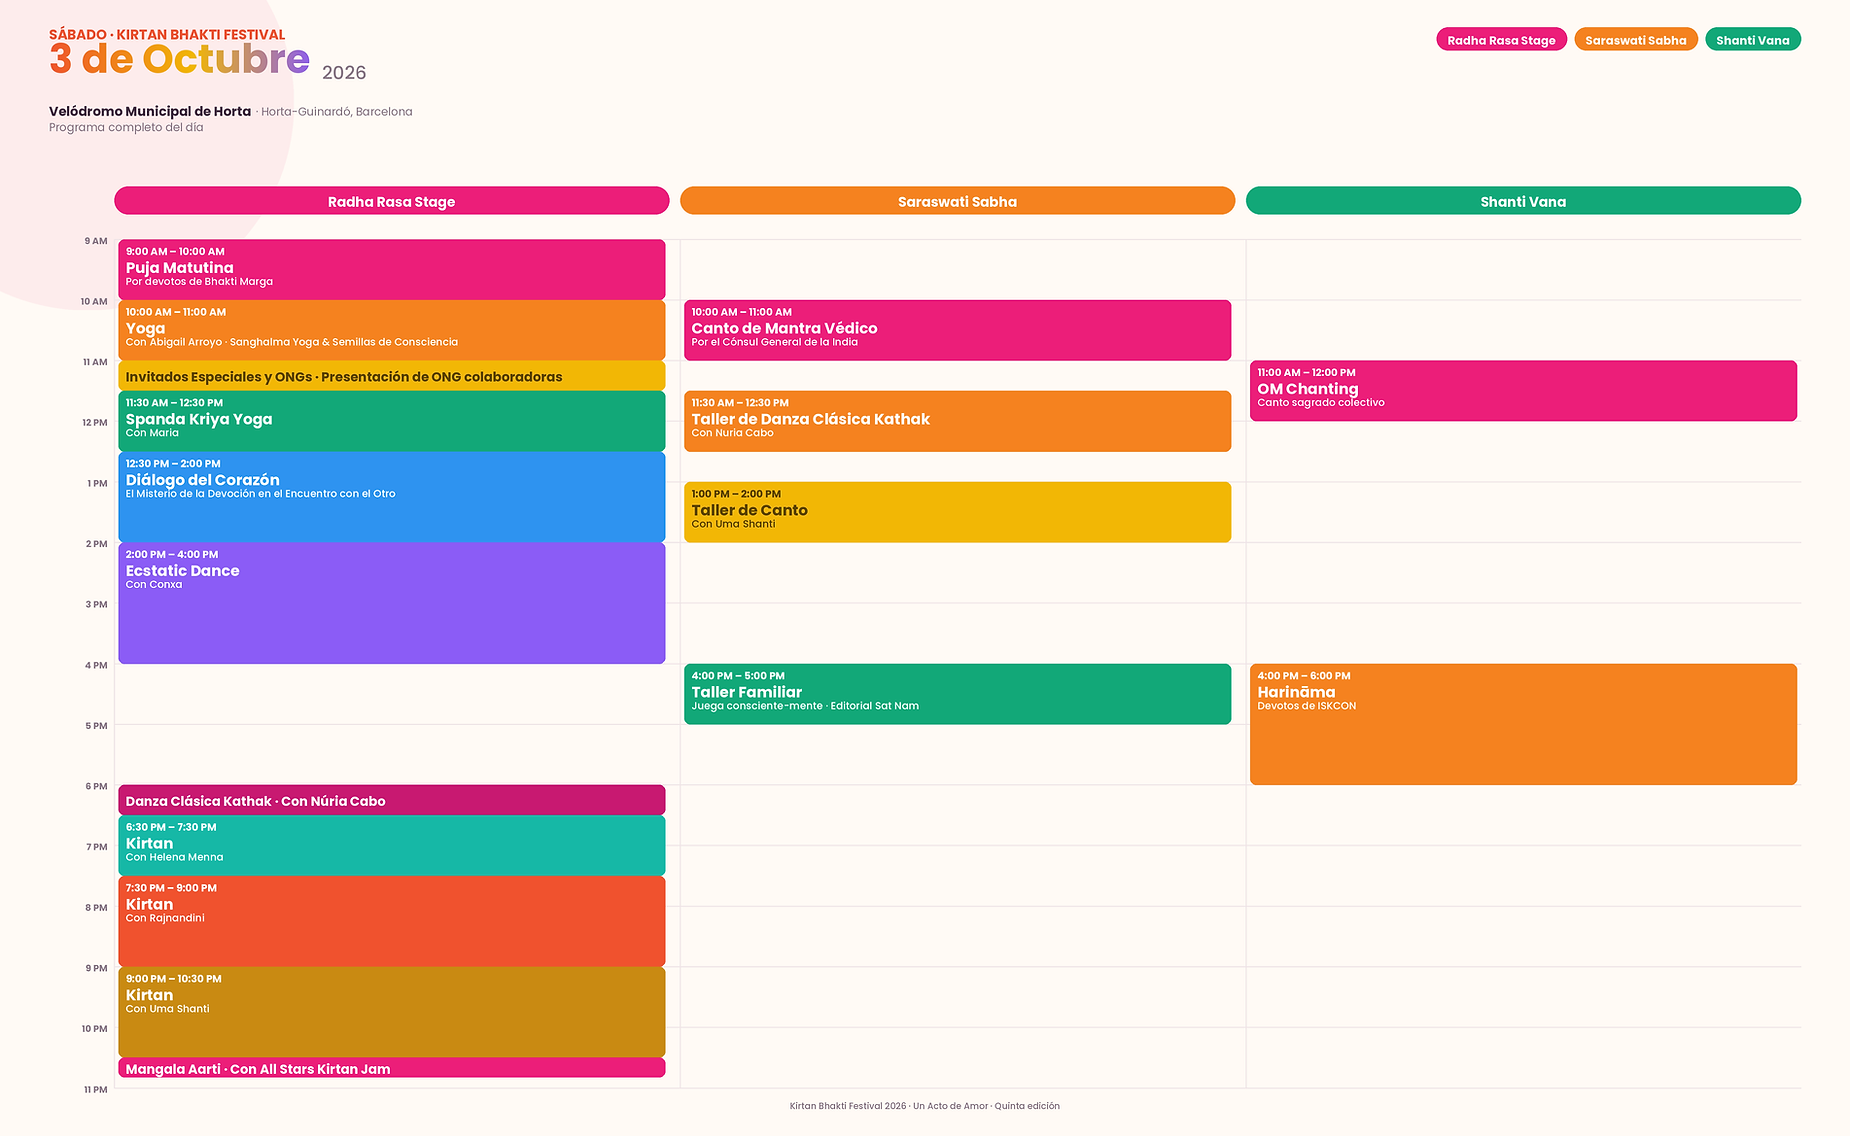Select the Ecstatic Dance event with Conxa
Screen dimensions: 1850x1136
[392, 603]
